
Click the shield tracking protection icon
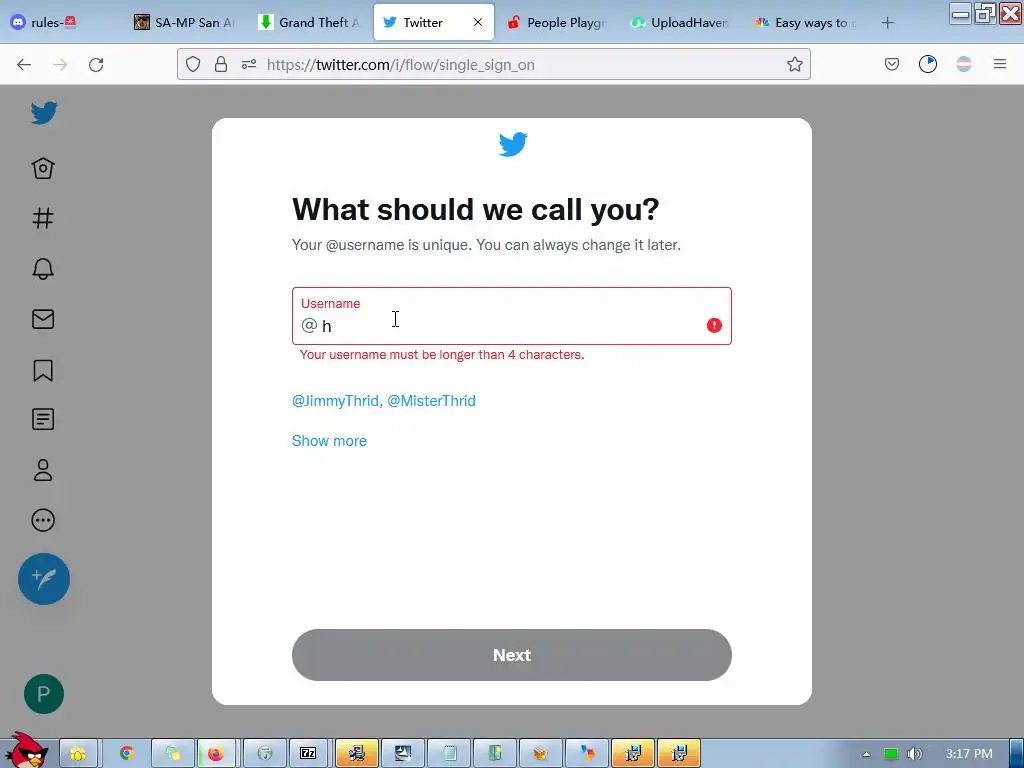(x=193, y=64)
